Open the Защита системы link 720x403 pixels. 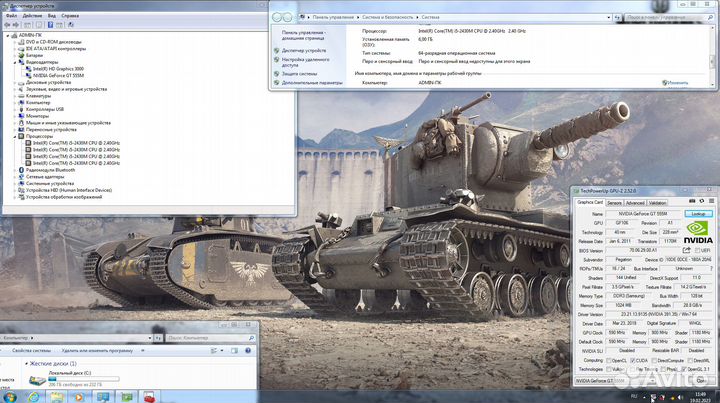[299, 74]
